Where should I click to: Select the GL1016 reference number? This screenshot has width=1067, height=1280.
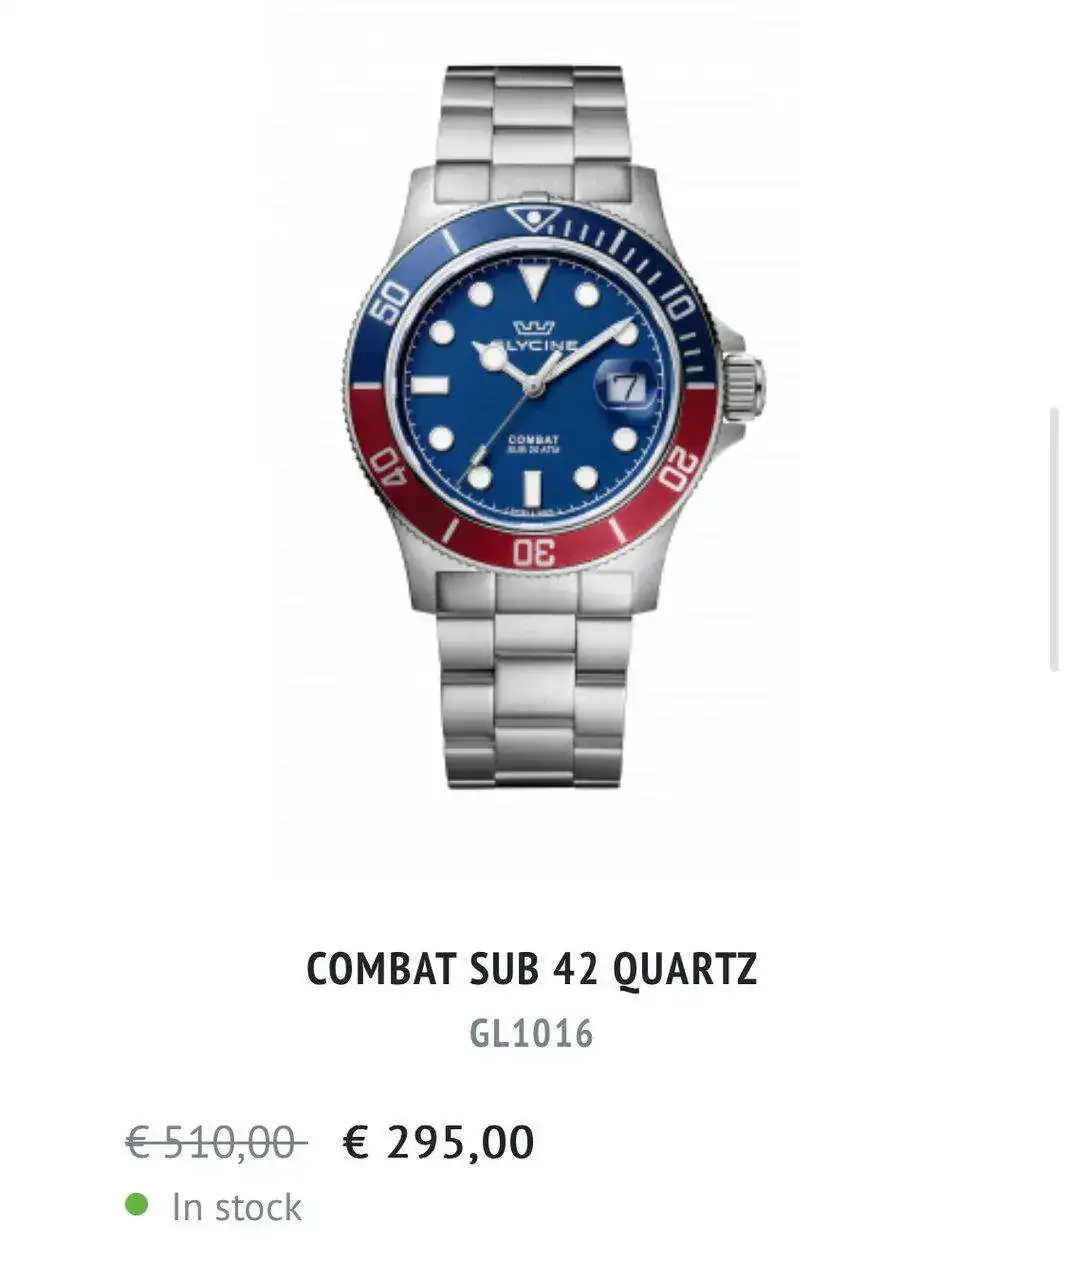pyautogui.click(x=532, y=1033)
